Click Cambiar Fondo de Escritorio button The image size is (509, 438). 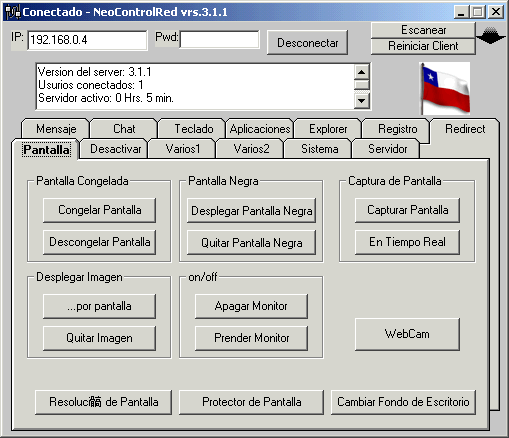click(x=403, y=402)
